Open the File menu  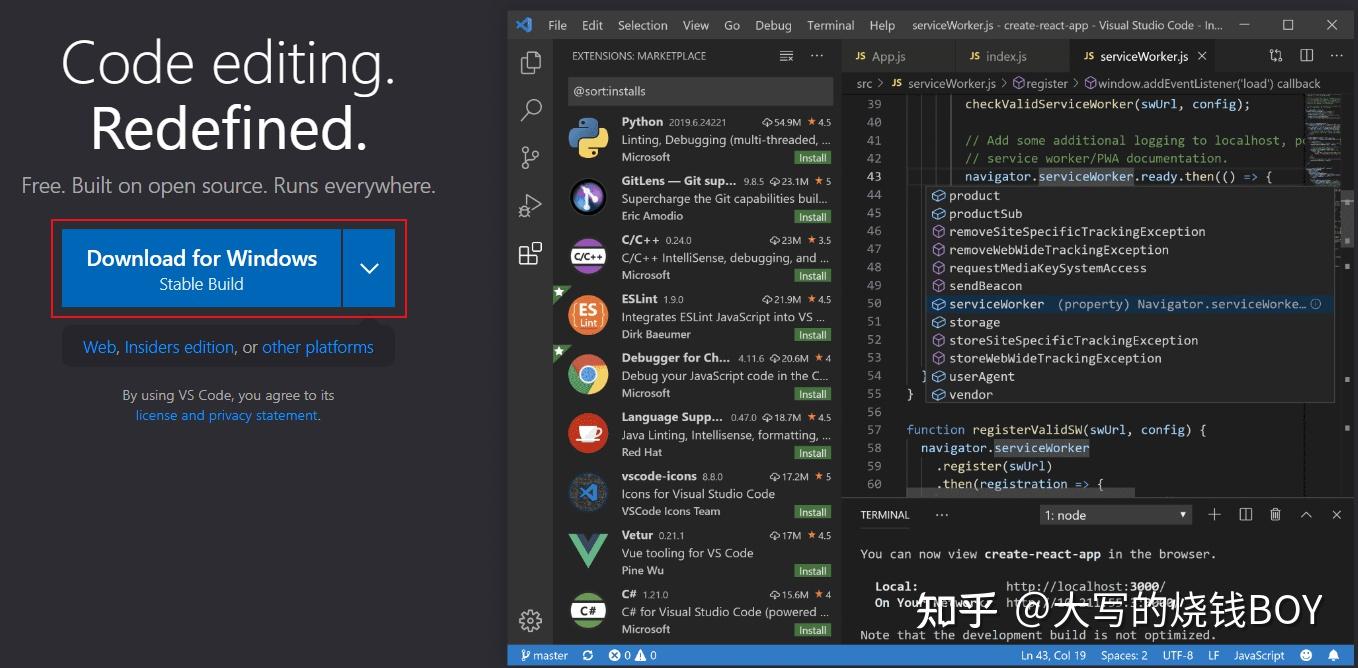[557, 25]
